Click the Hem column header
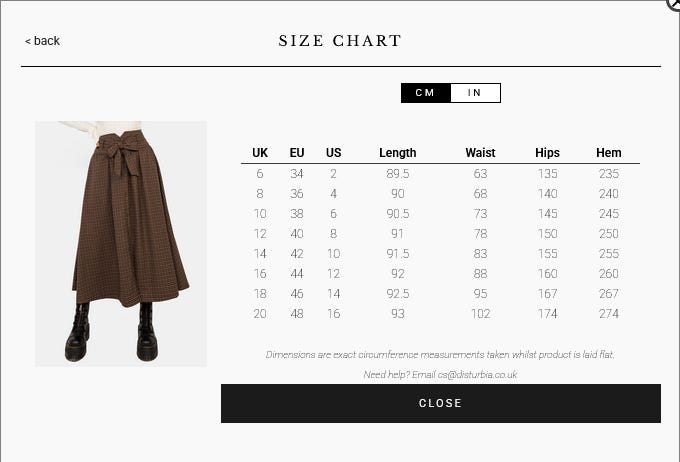 609,153
